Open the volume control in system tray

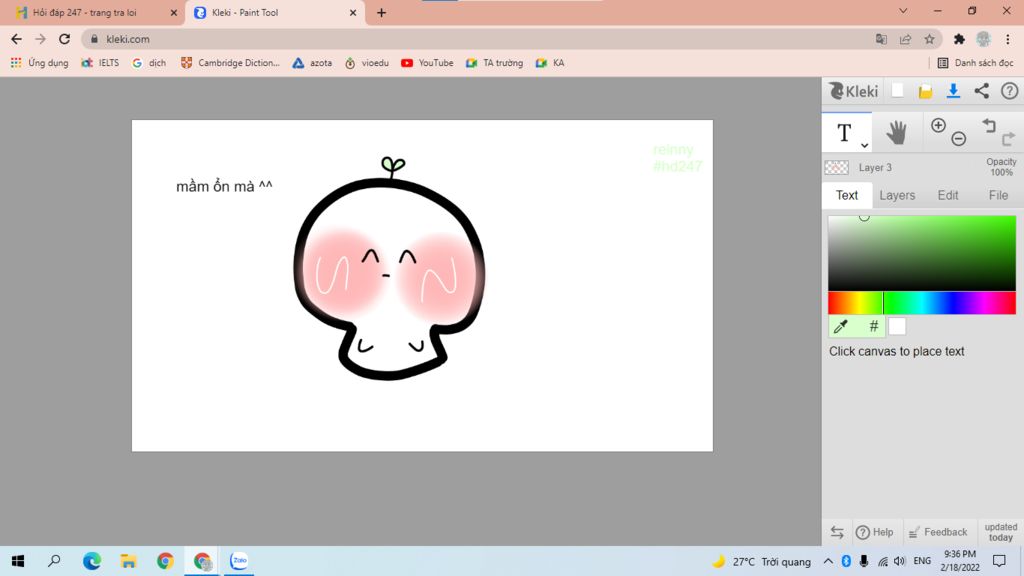[x=900, y=561]
